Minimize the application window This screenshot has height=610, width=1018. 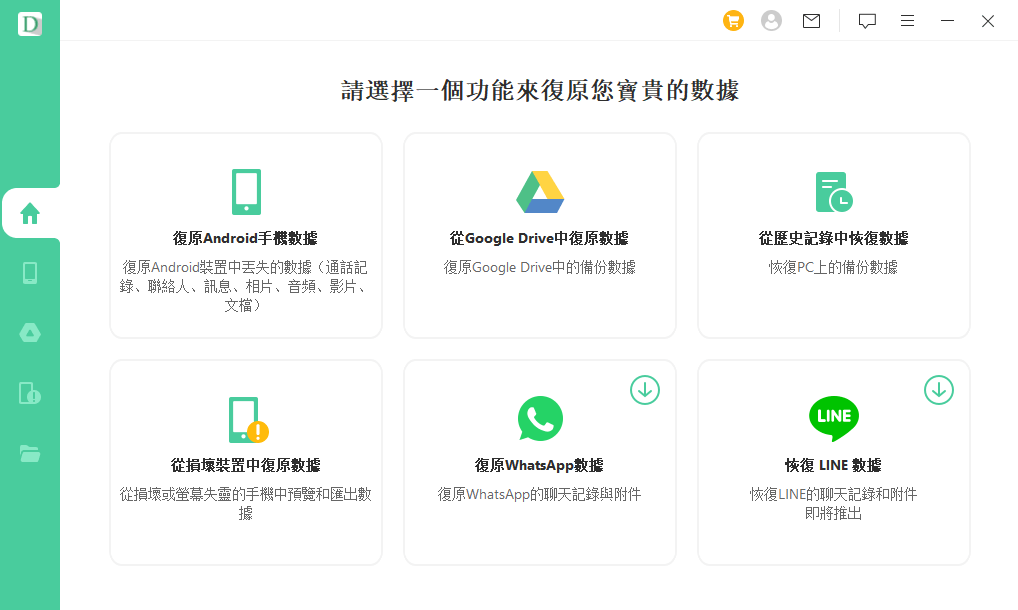click(947, 21)
